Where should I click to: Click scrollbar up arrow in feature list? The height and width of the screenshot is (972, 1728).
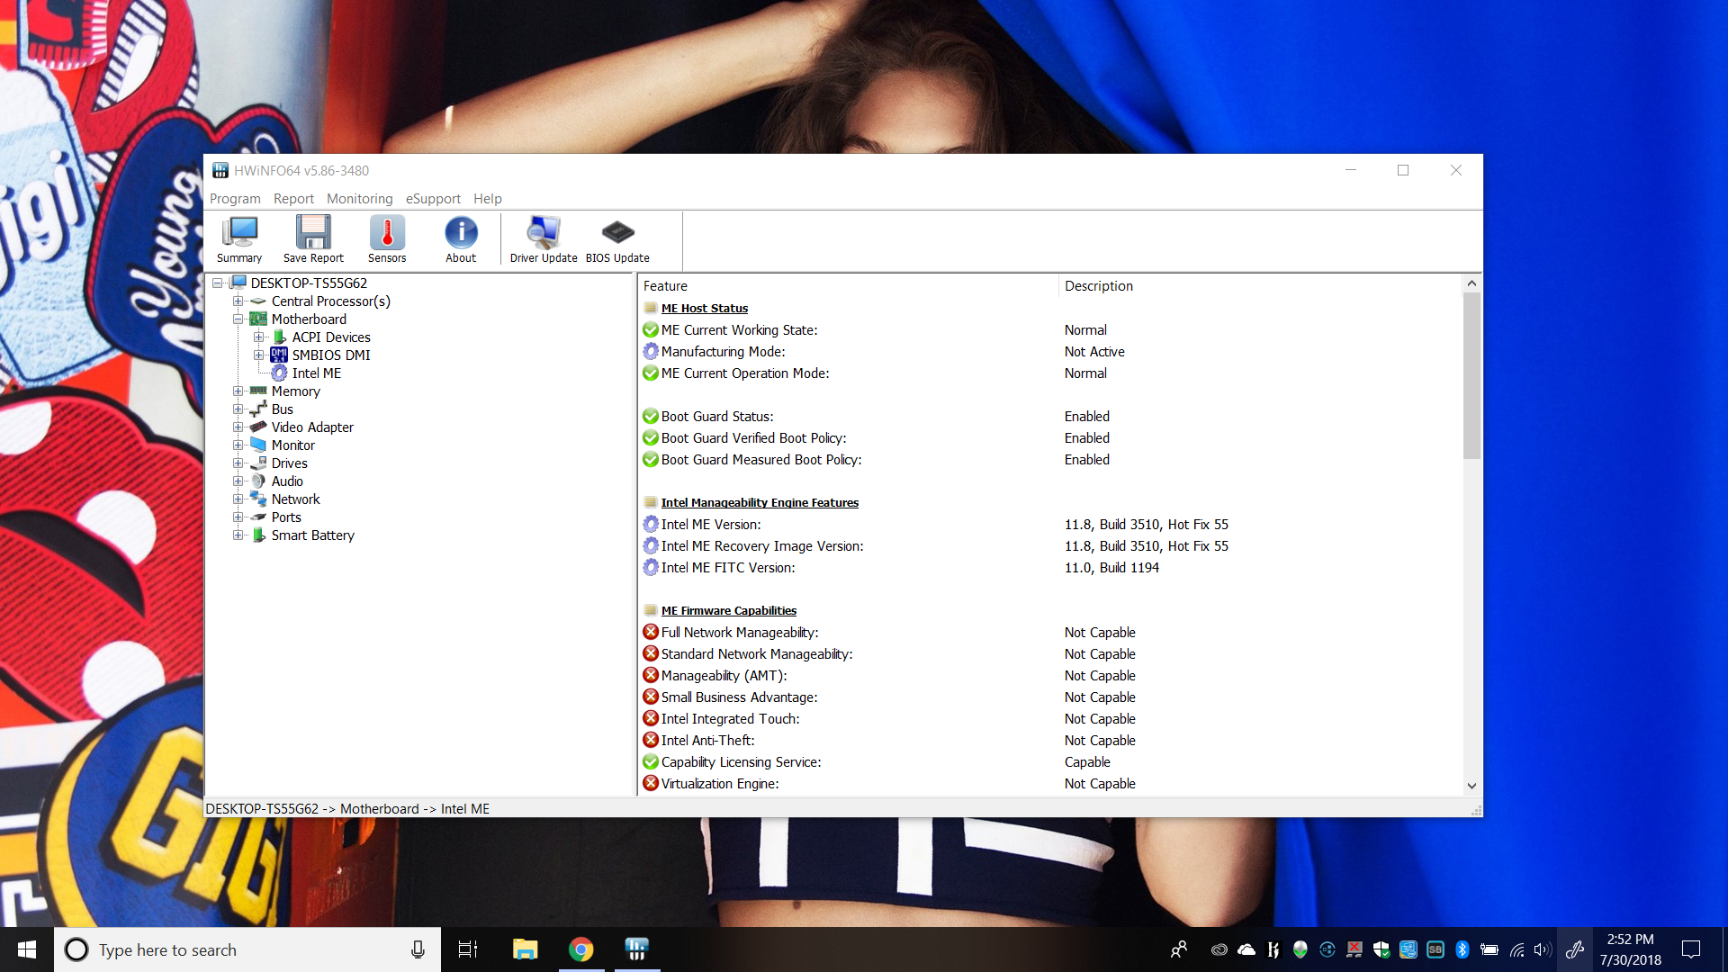1471,284
